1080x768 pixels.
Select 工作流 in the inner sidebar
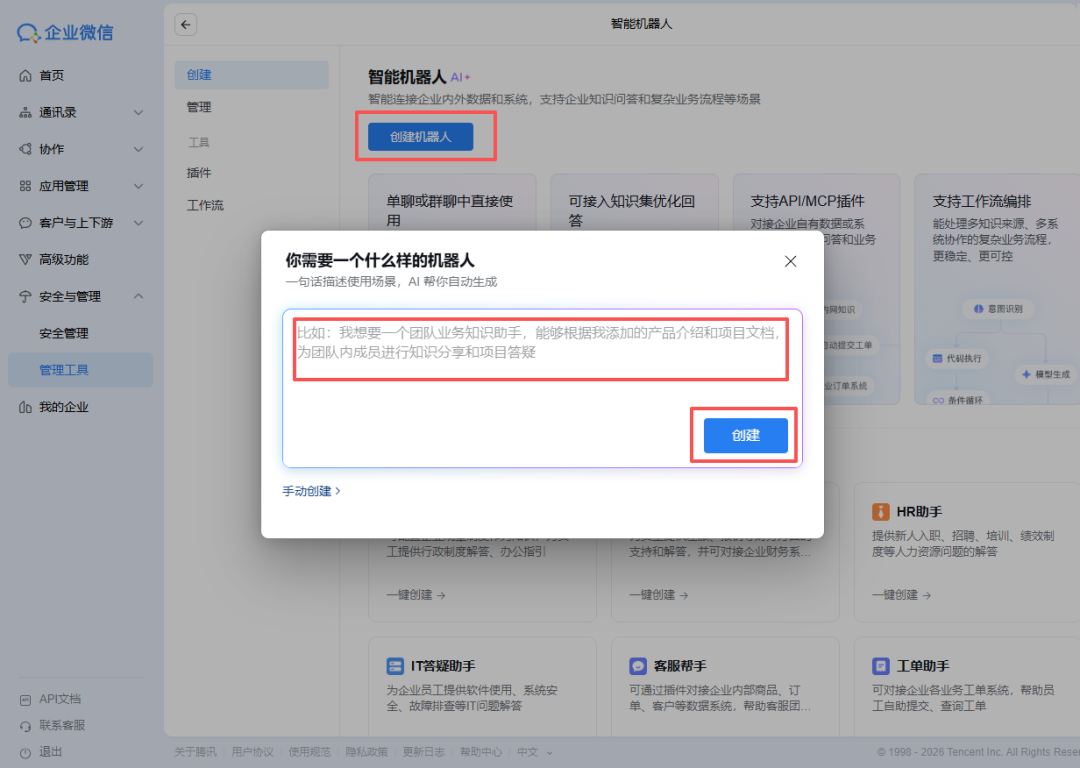203,206
